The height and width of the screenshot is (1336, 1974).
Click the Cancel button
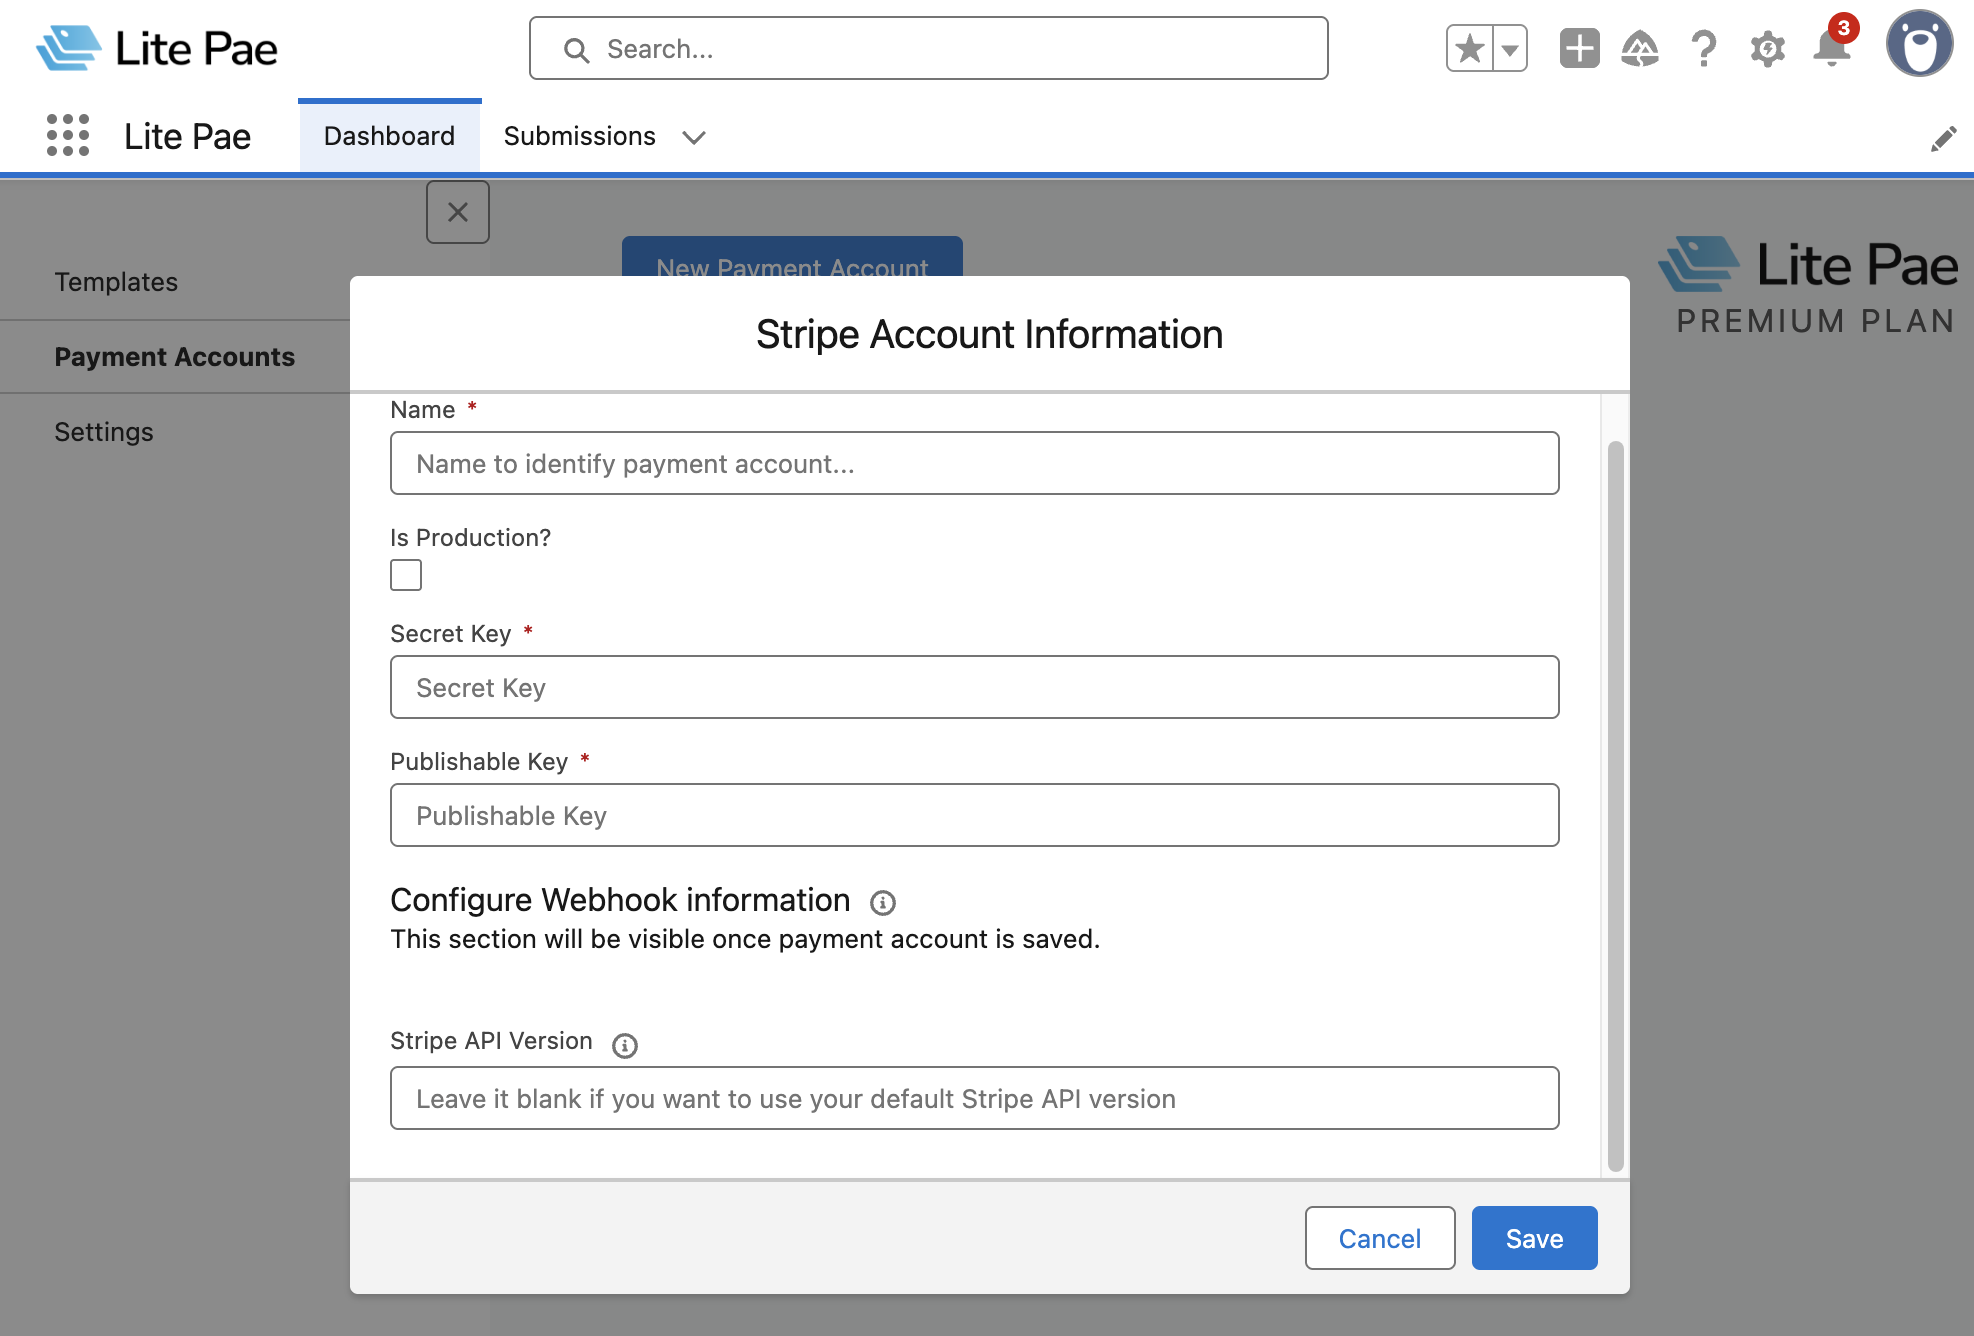click(x=1379, y=1238)
